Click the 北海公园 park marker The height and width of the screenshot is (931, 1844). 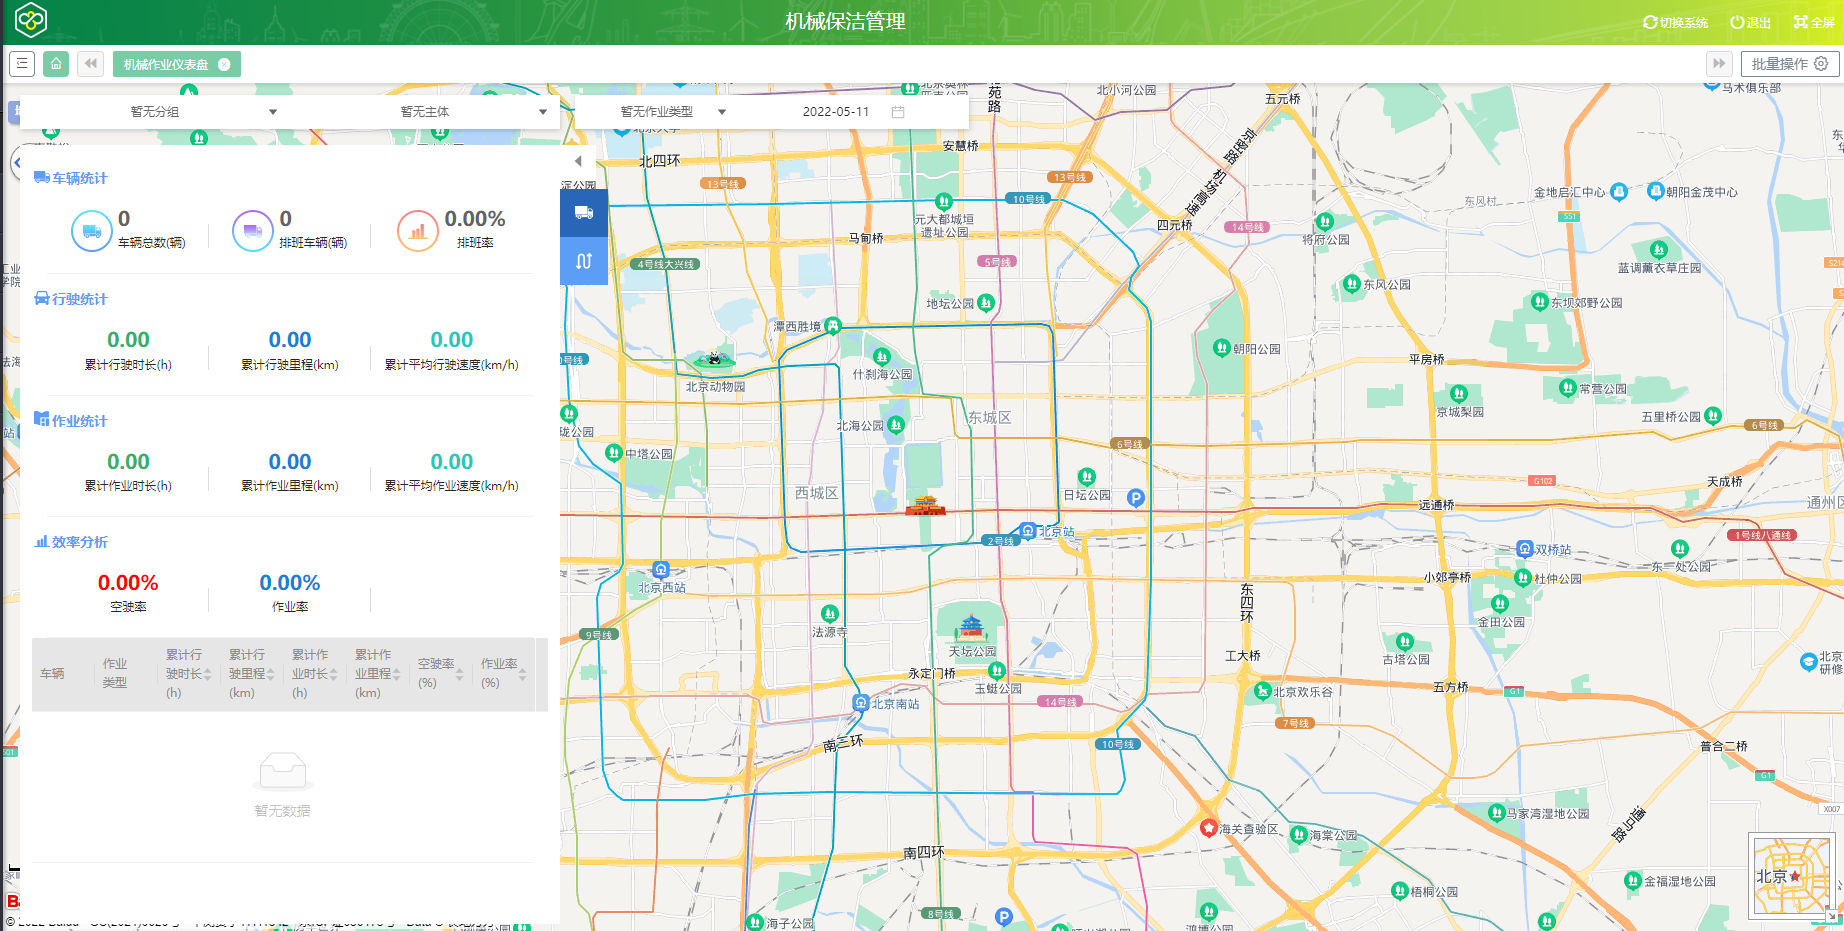(896, 425)
